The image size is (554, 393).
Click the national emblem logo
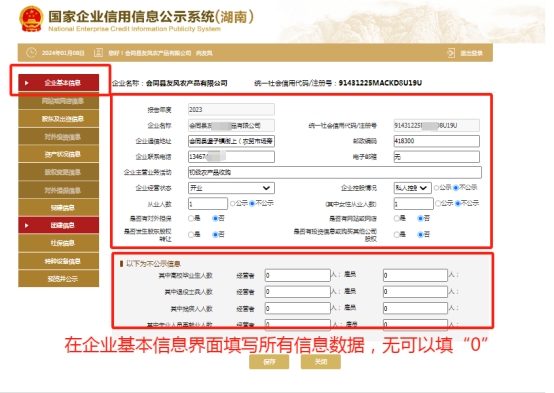click(31, 18)
